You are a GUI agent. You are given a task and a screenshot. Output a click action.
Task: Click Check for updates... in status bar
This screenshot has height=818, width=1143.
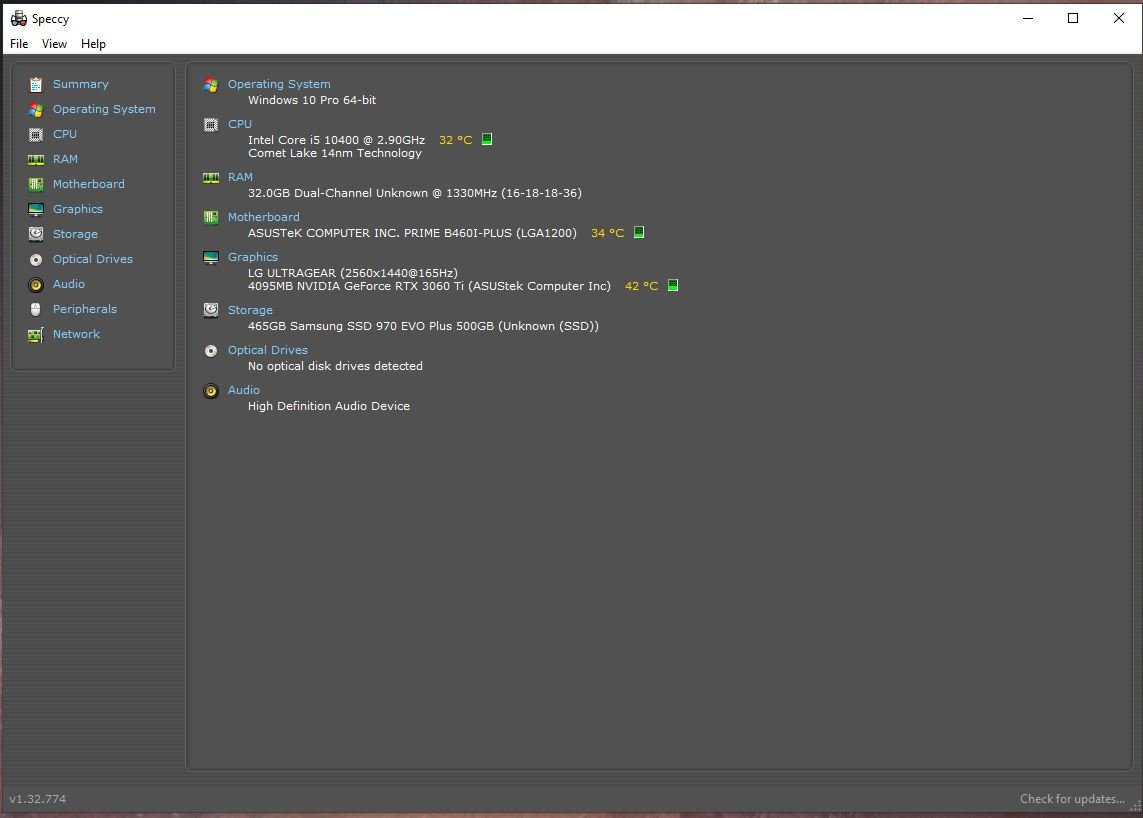1072,799
